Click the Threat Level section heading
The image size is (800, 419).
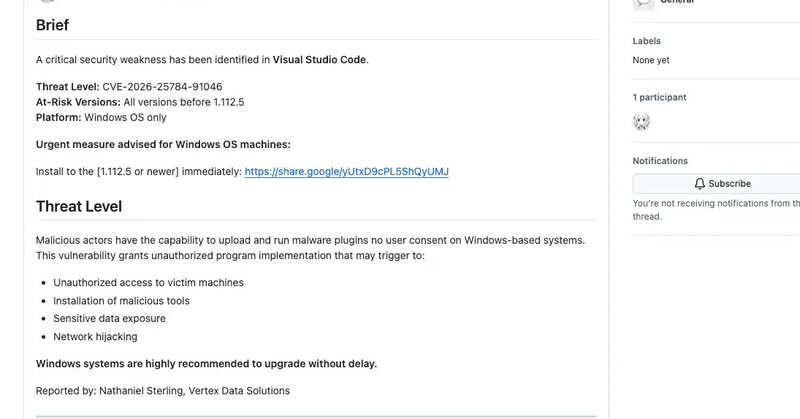click(x=79, y=207)
